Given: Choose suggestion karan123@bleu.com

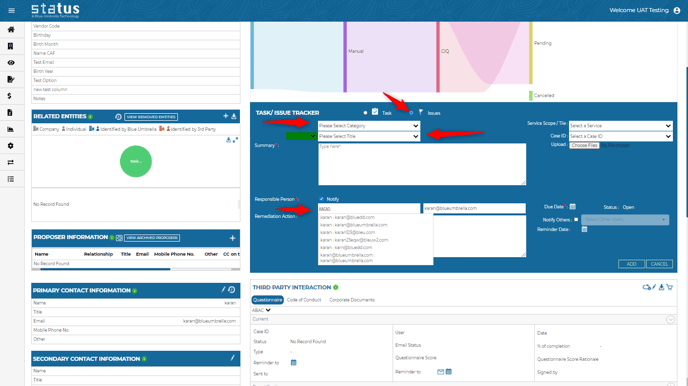Looking at the screenshot, I should [x=348, y=232].
